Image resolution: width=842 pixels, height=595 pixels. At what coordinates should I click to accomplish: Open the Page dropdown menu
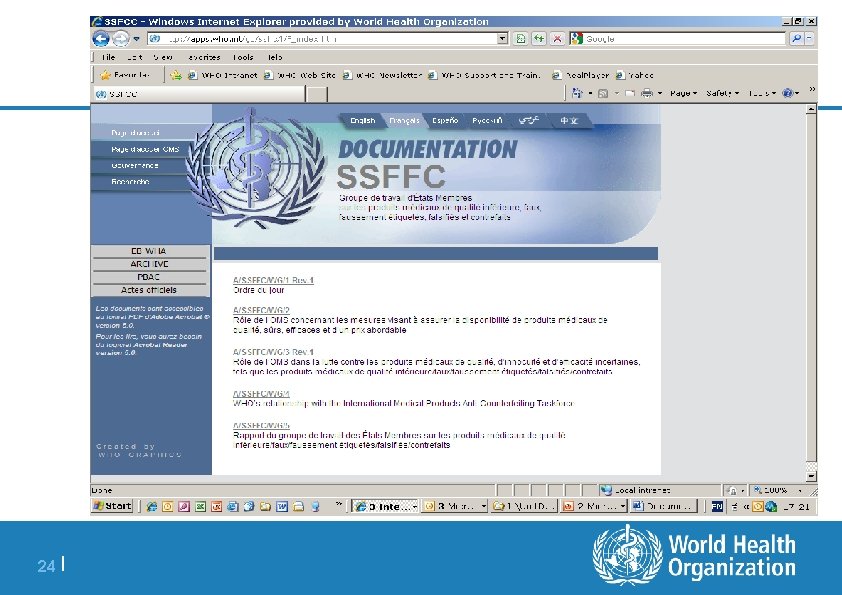(x=684, y=93)
